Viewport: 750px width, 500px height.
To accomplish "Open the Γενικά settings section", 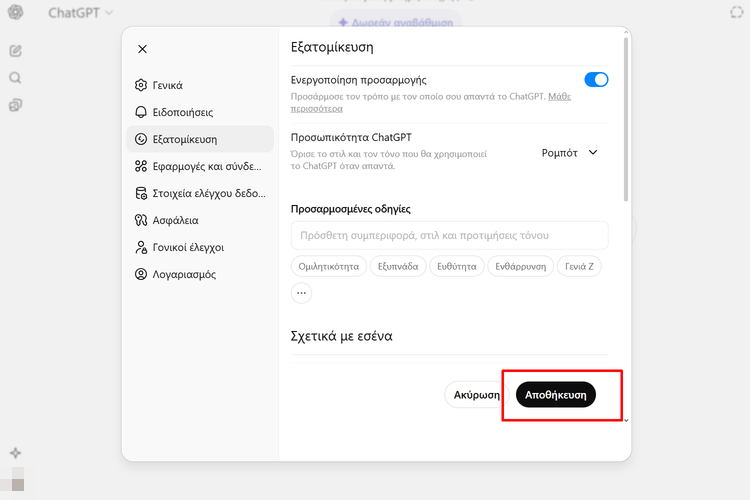I will (x=167, y=85).
